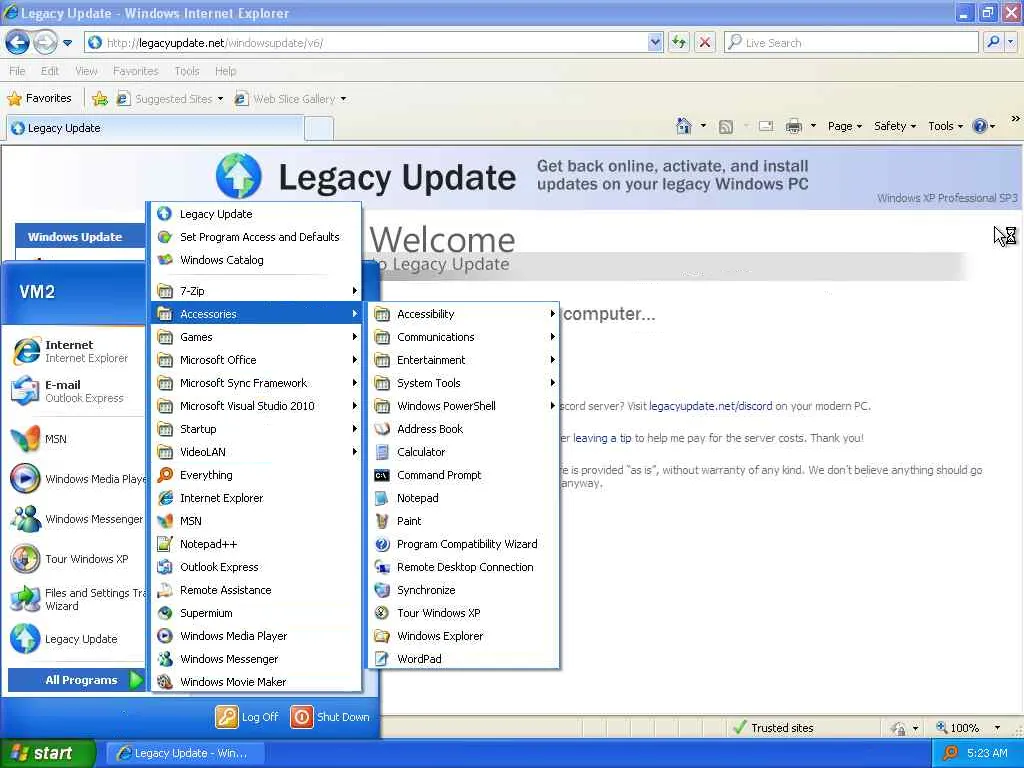1024x768 pixels.
Task: Click Windows Movie Maker icon
Action: [165, 681]
